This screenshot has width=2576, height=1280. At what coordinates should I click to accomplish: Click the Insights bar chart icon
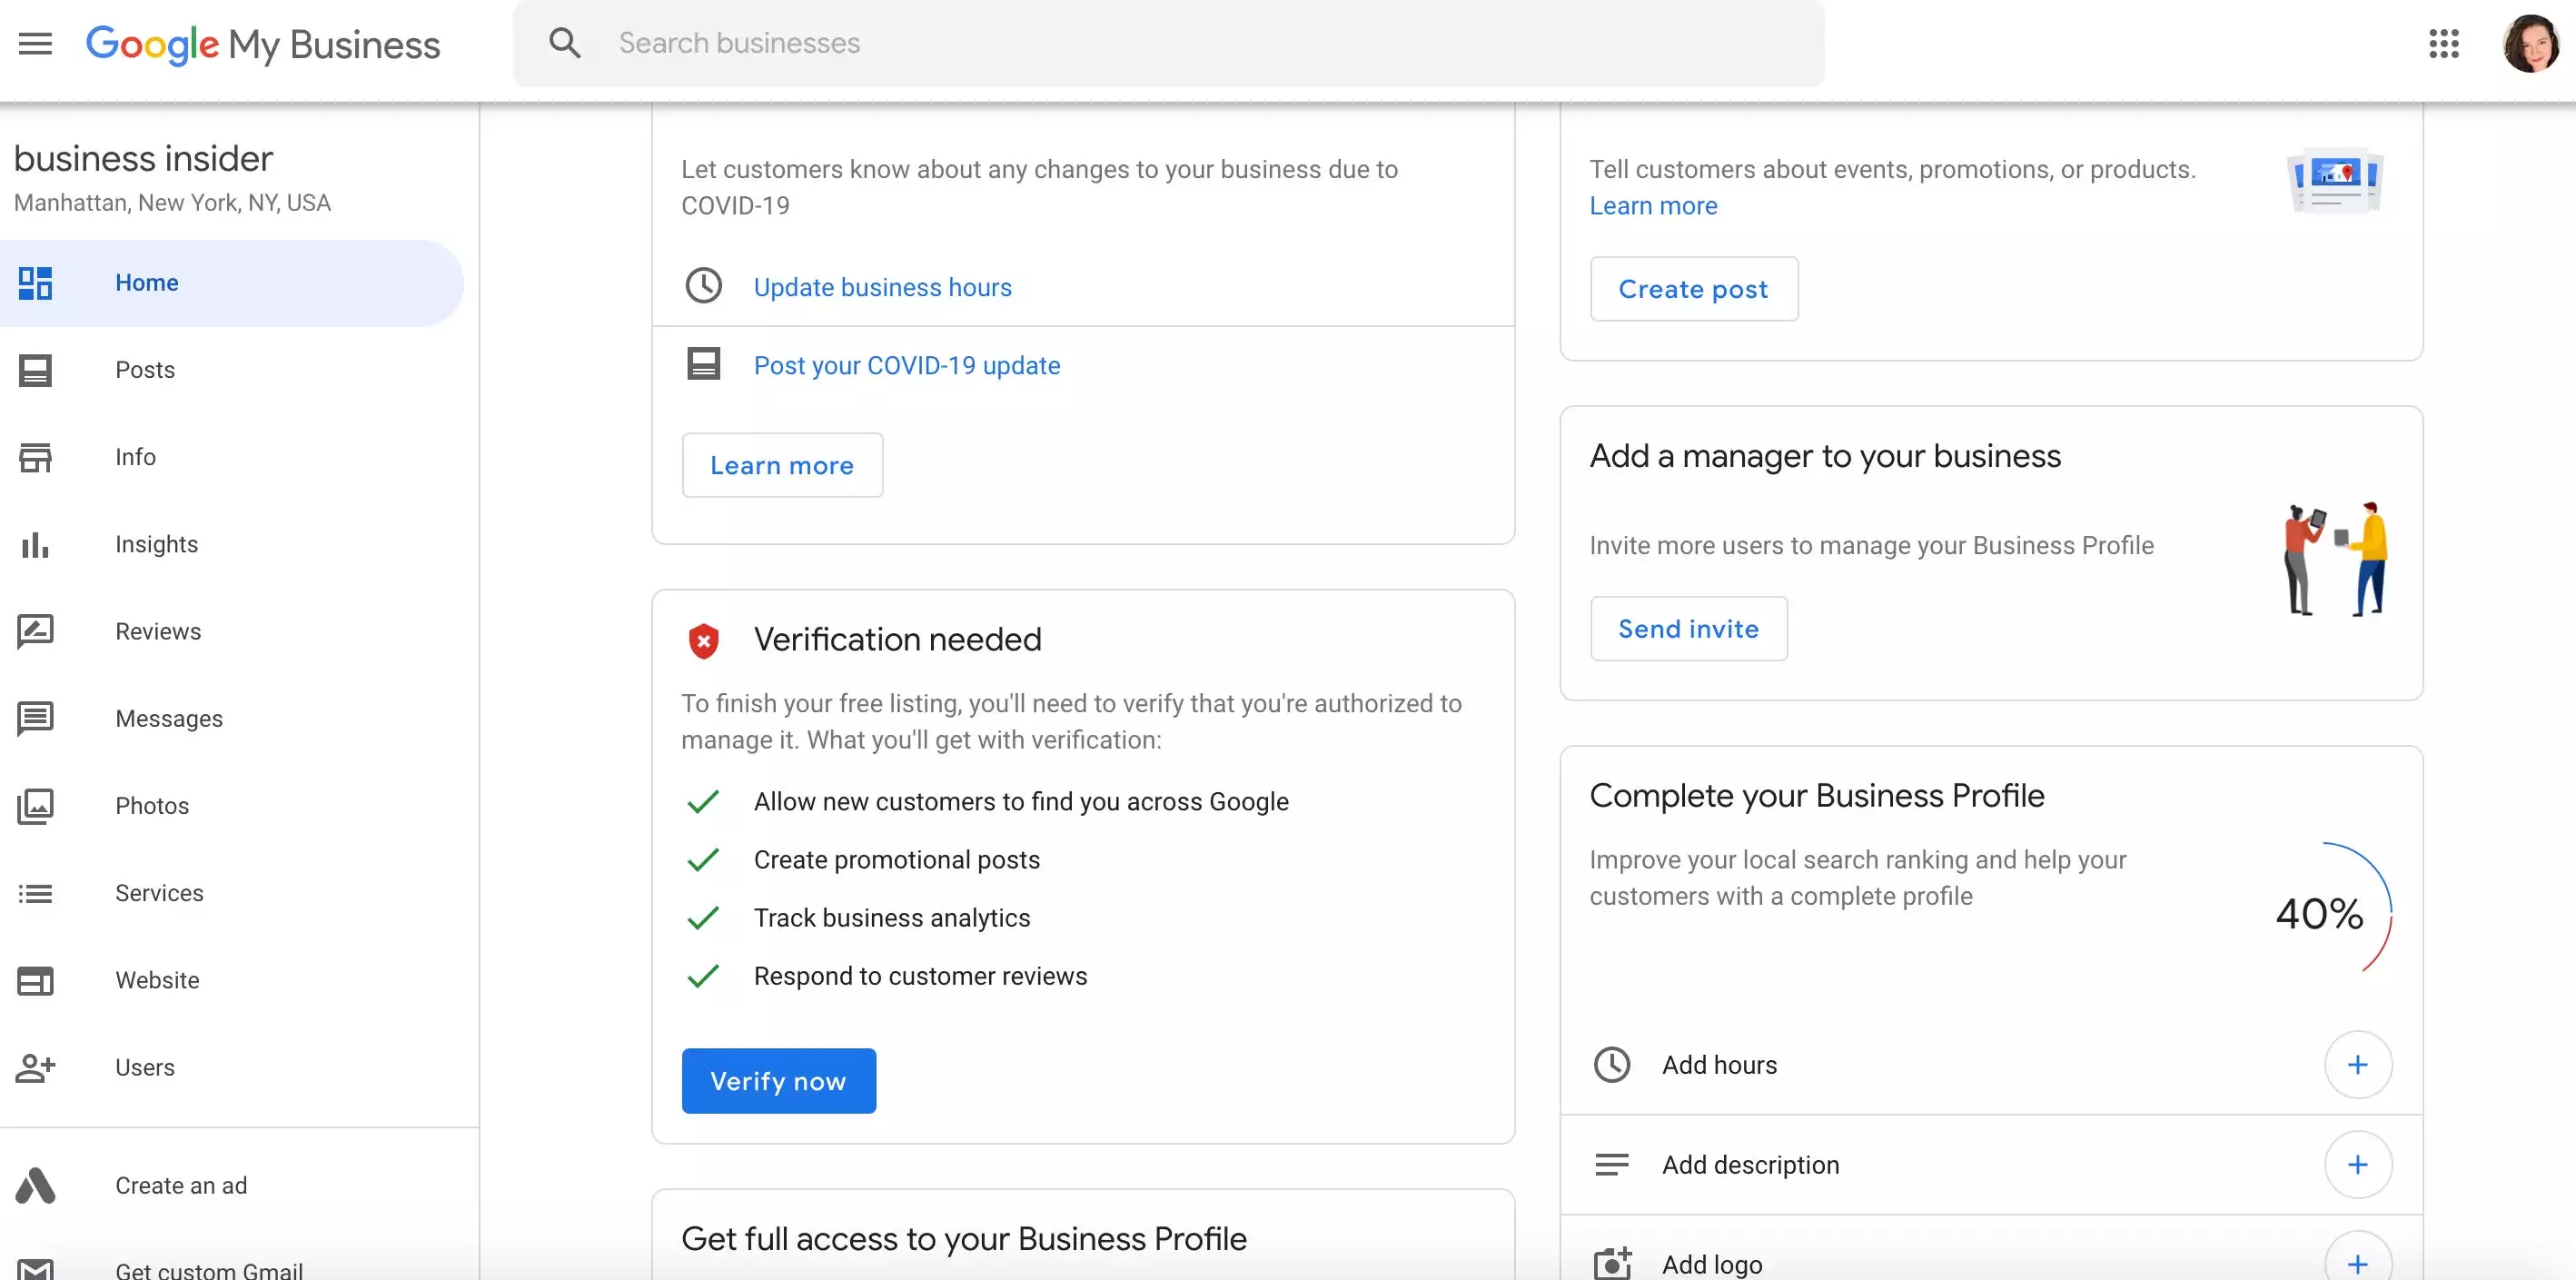coord(35,544)
